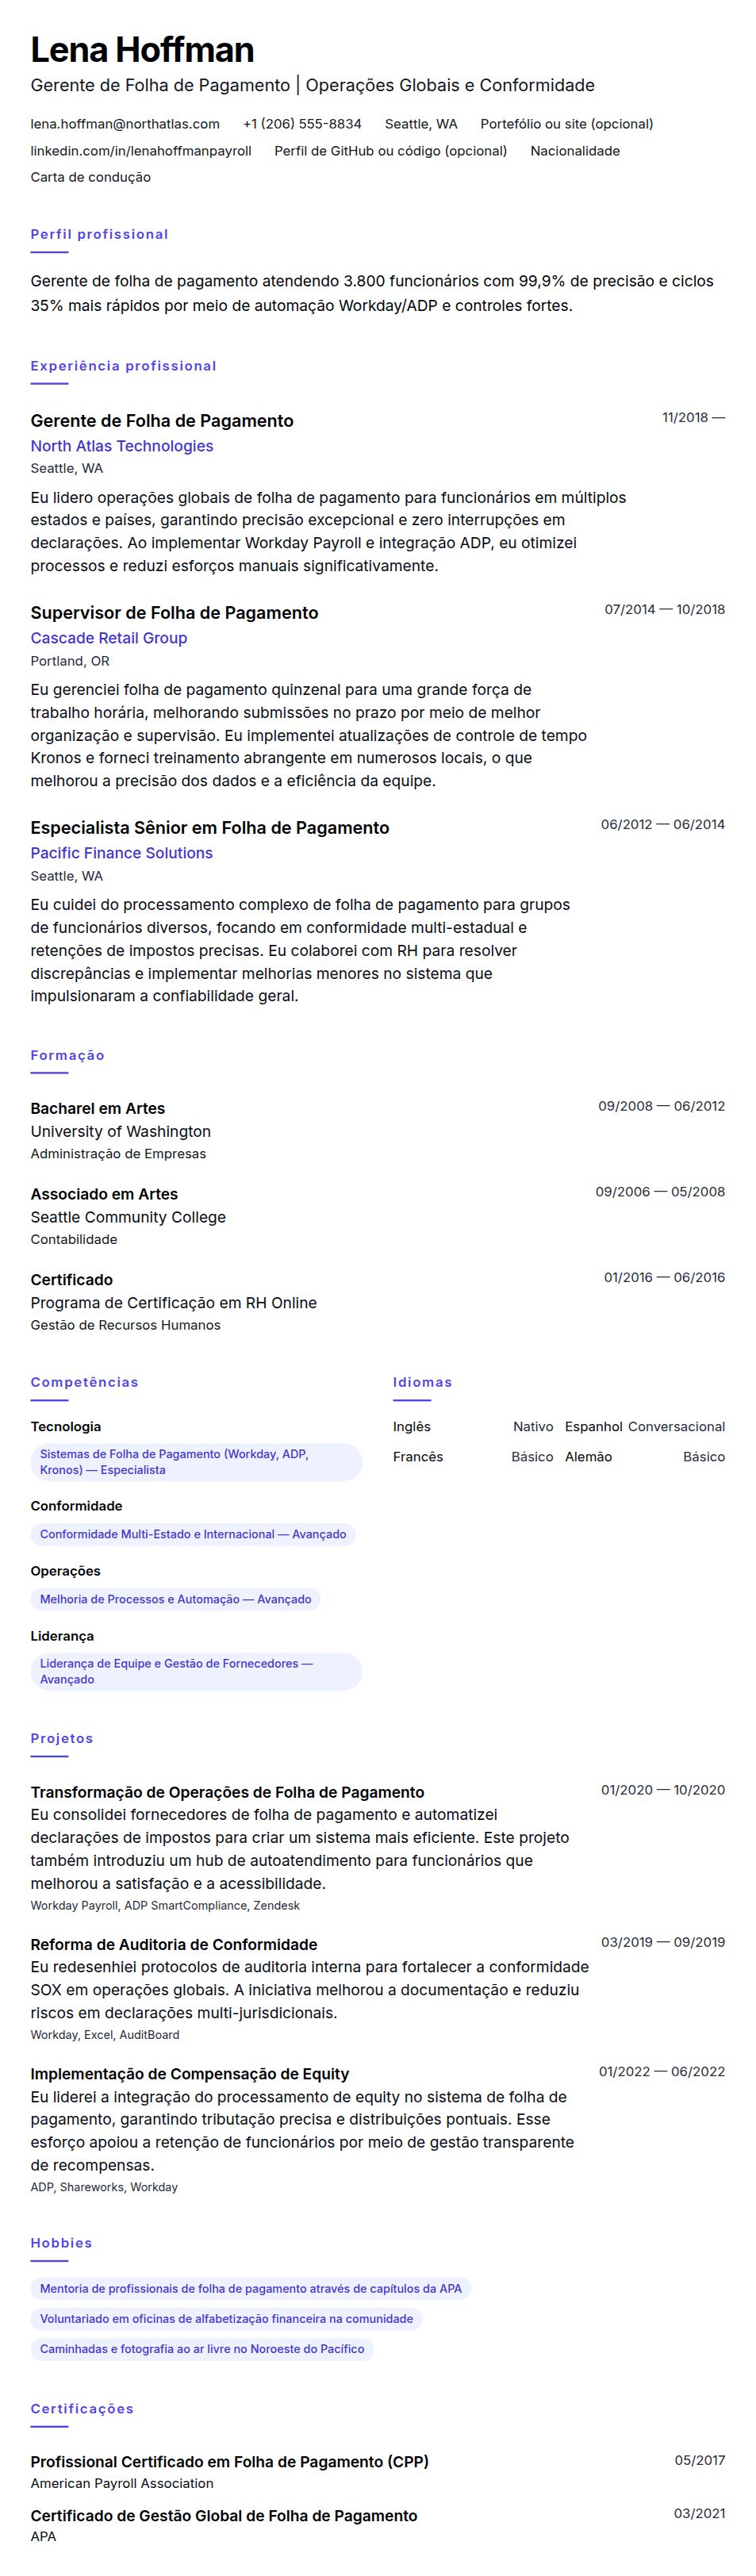Select the Experiência profissional section heading

123,366
